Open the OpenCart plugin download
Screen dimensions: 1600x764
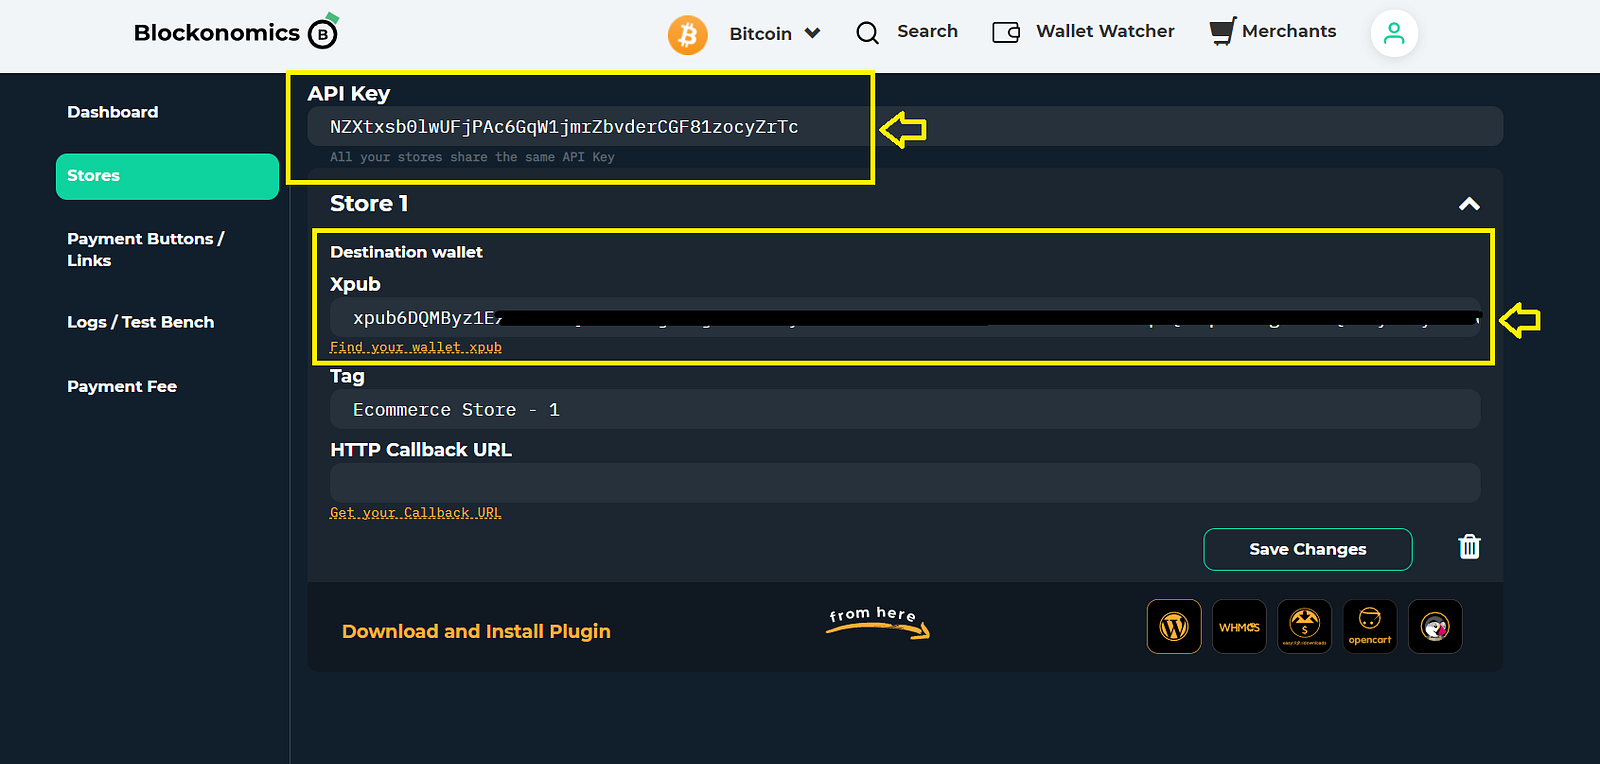click(x=1370, y=627)
